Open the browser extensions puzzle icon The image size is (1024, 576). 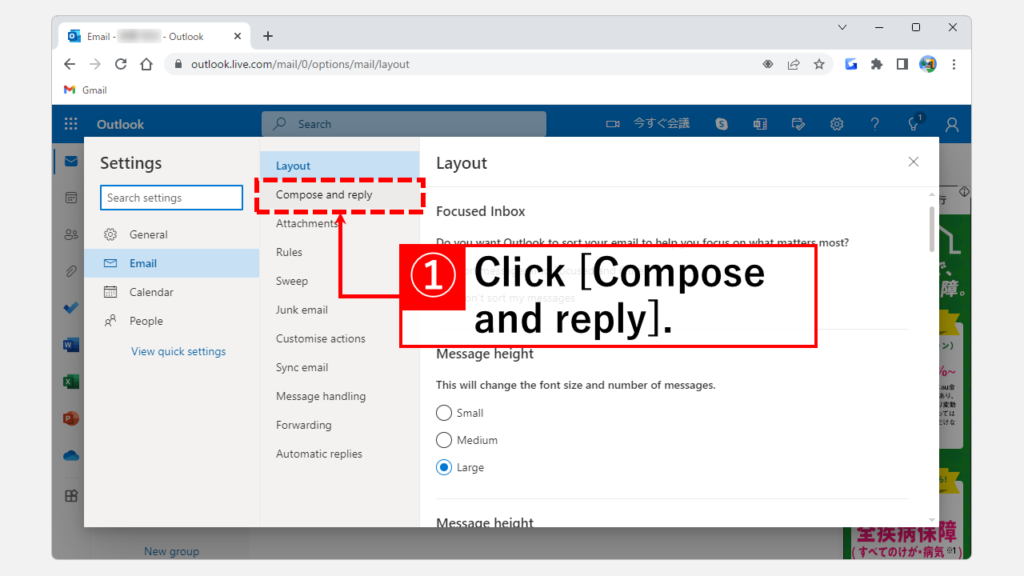click(x=876, y=64)
